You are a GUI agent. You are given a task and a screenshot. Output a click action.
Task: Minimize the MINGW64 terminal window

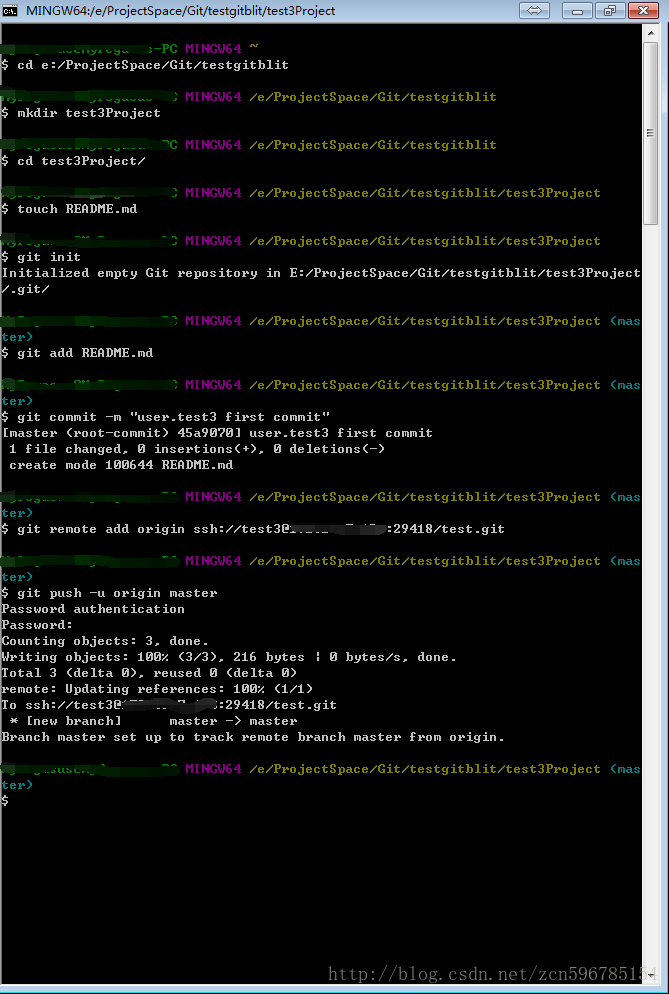point(577,11)
